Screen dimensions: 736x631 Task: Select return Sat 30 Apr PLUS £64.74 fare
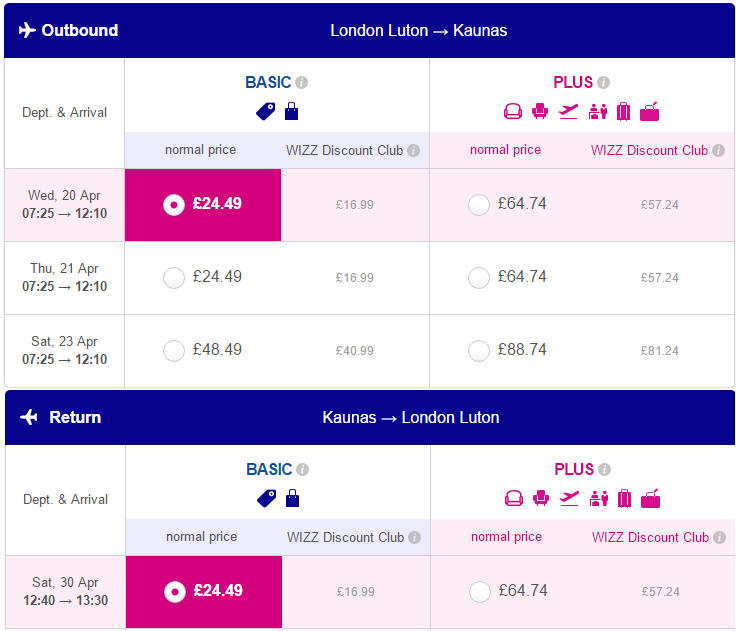(480, 592)
